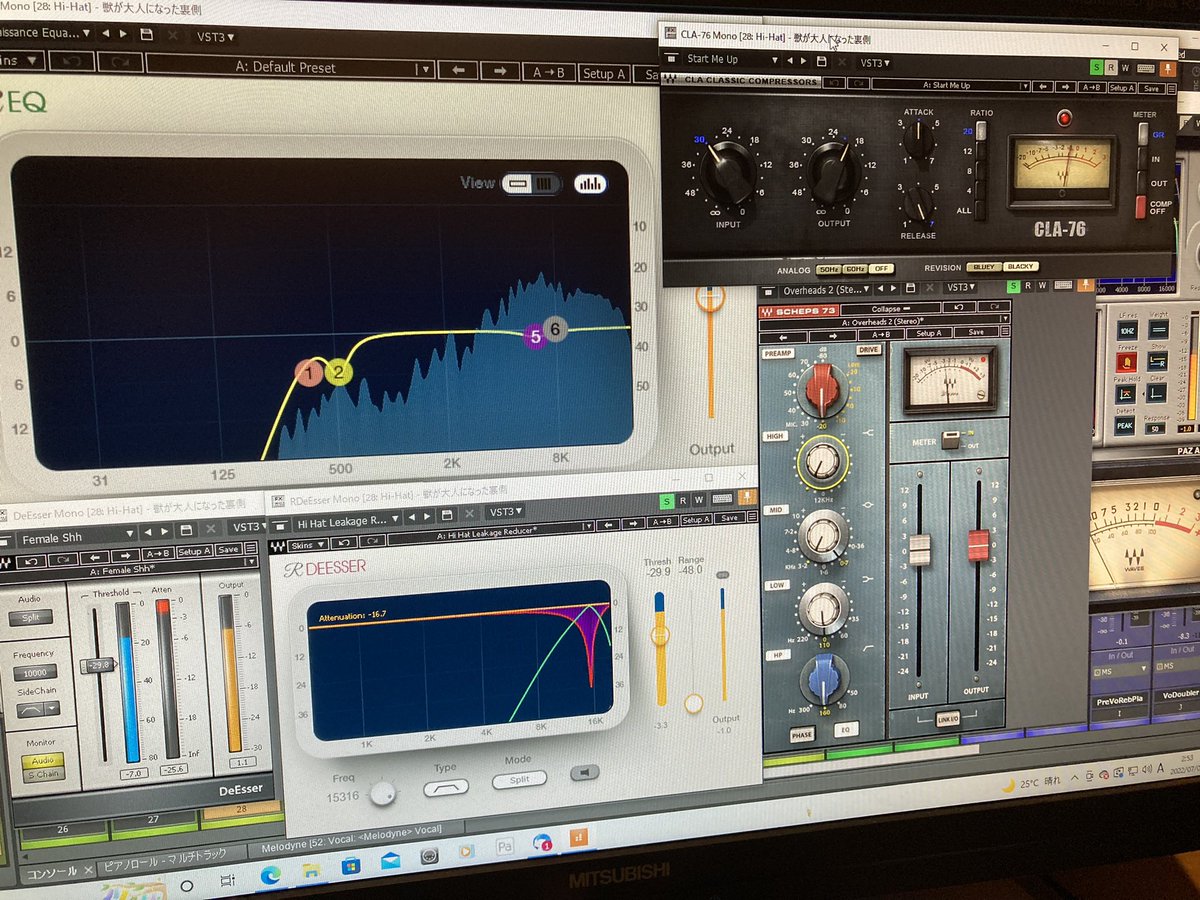Screen dimensions: 1200x900
Task: Click the undo arrow in CLA-76 Waves toolbar
Action: [x=835, y=84]
